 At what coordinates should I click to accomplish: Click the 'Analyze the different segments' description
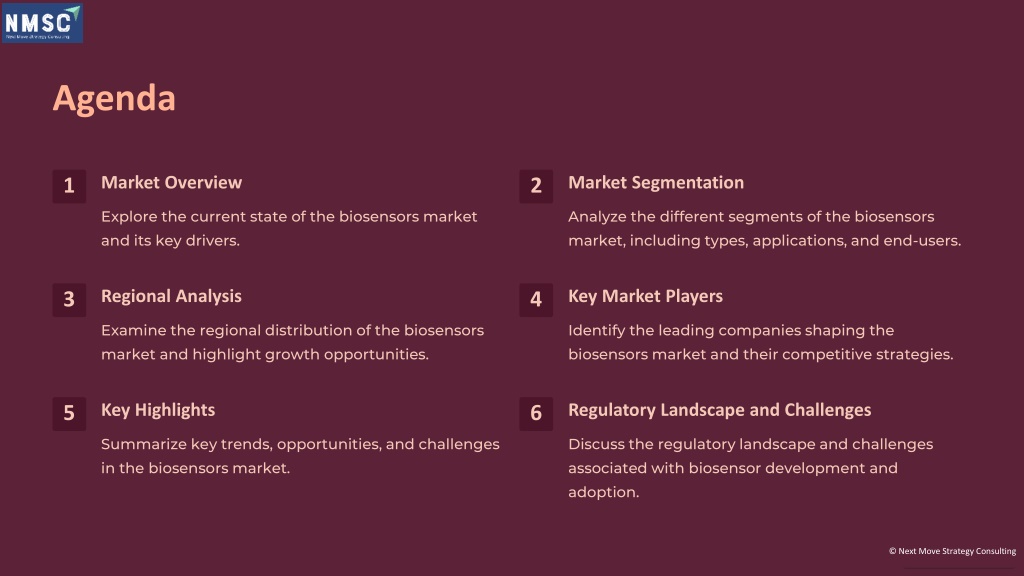click(765, 229)
